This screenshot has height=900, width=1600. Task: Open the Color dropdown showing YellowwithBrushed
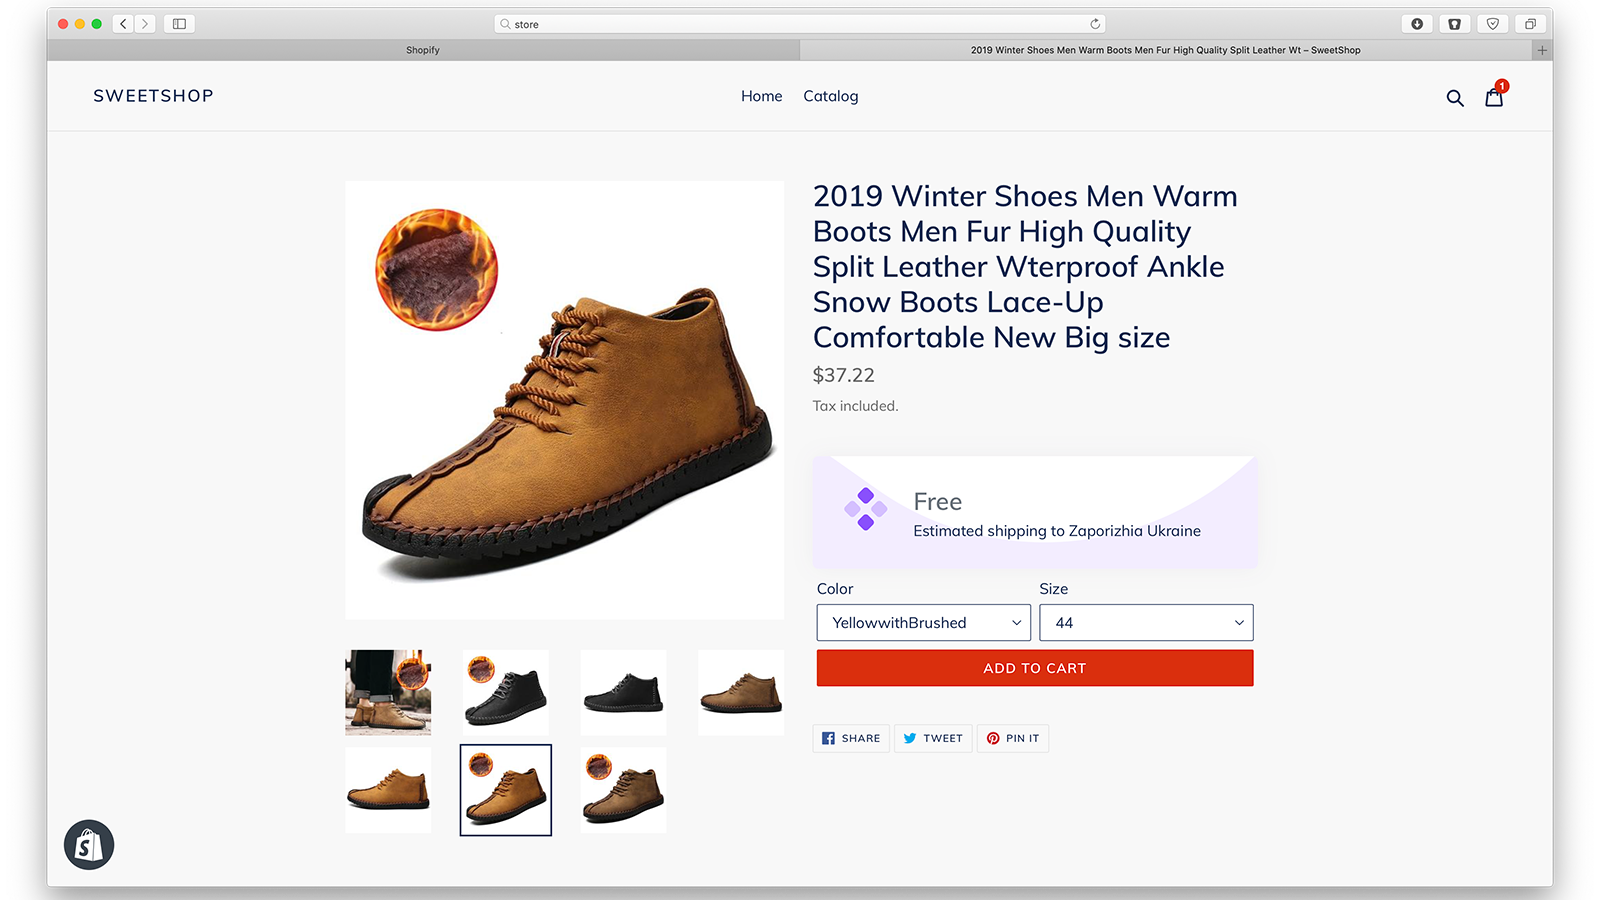(x=922, y=622)
